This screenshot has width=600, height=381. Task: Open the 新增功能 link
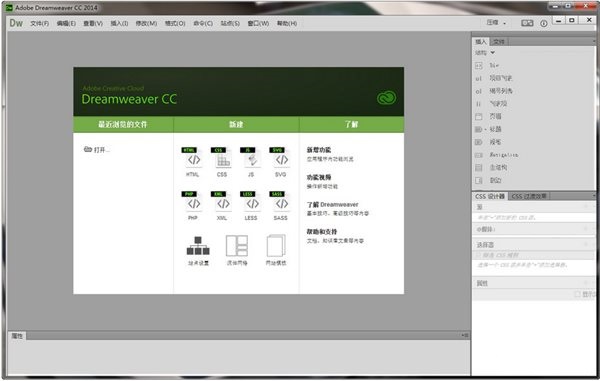point(319,150)
